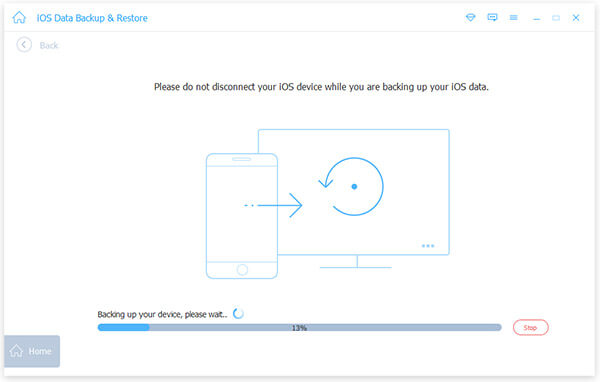Click the circled back arrow icon
The width and height of the screenshot is (600, 382).
coord(24,45)
